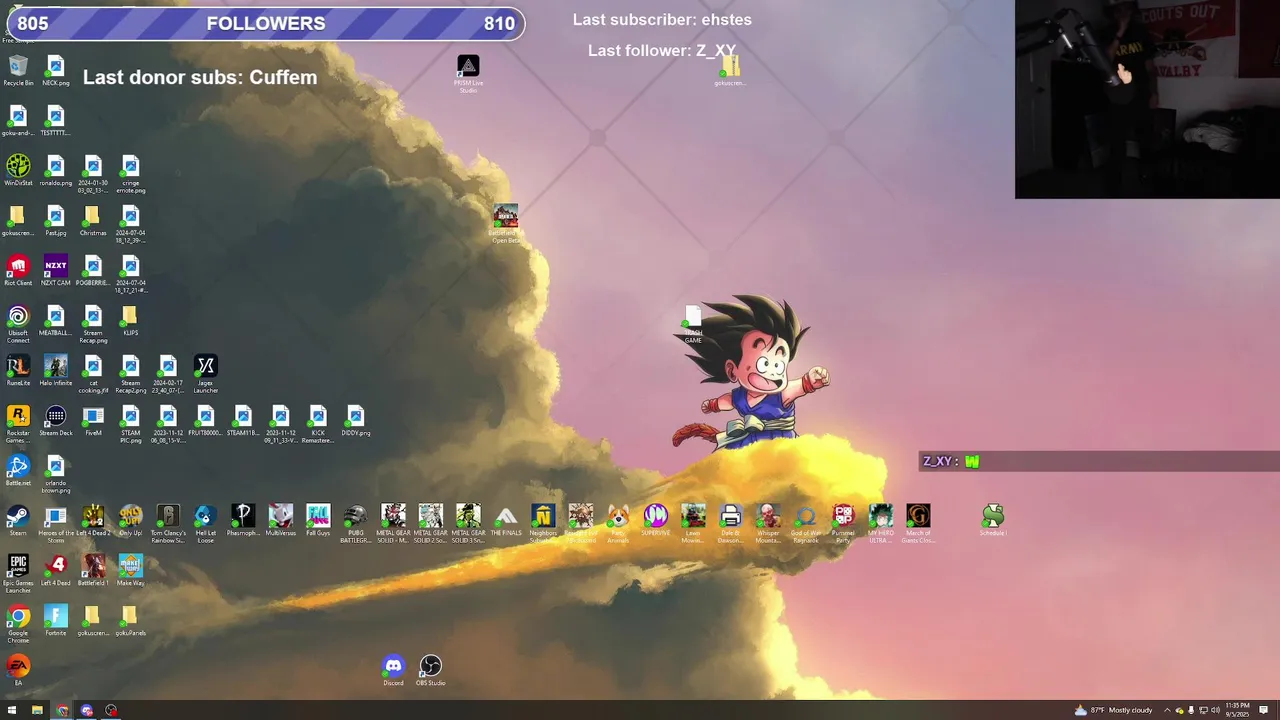Select the FiveM desktop icon
The image size is (1280, 720).
point(93,420)
